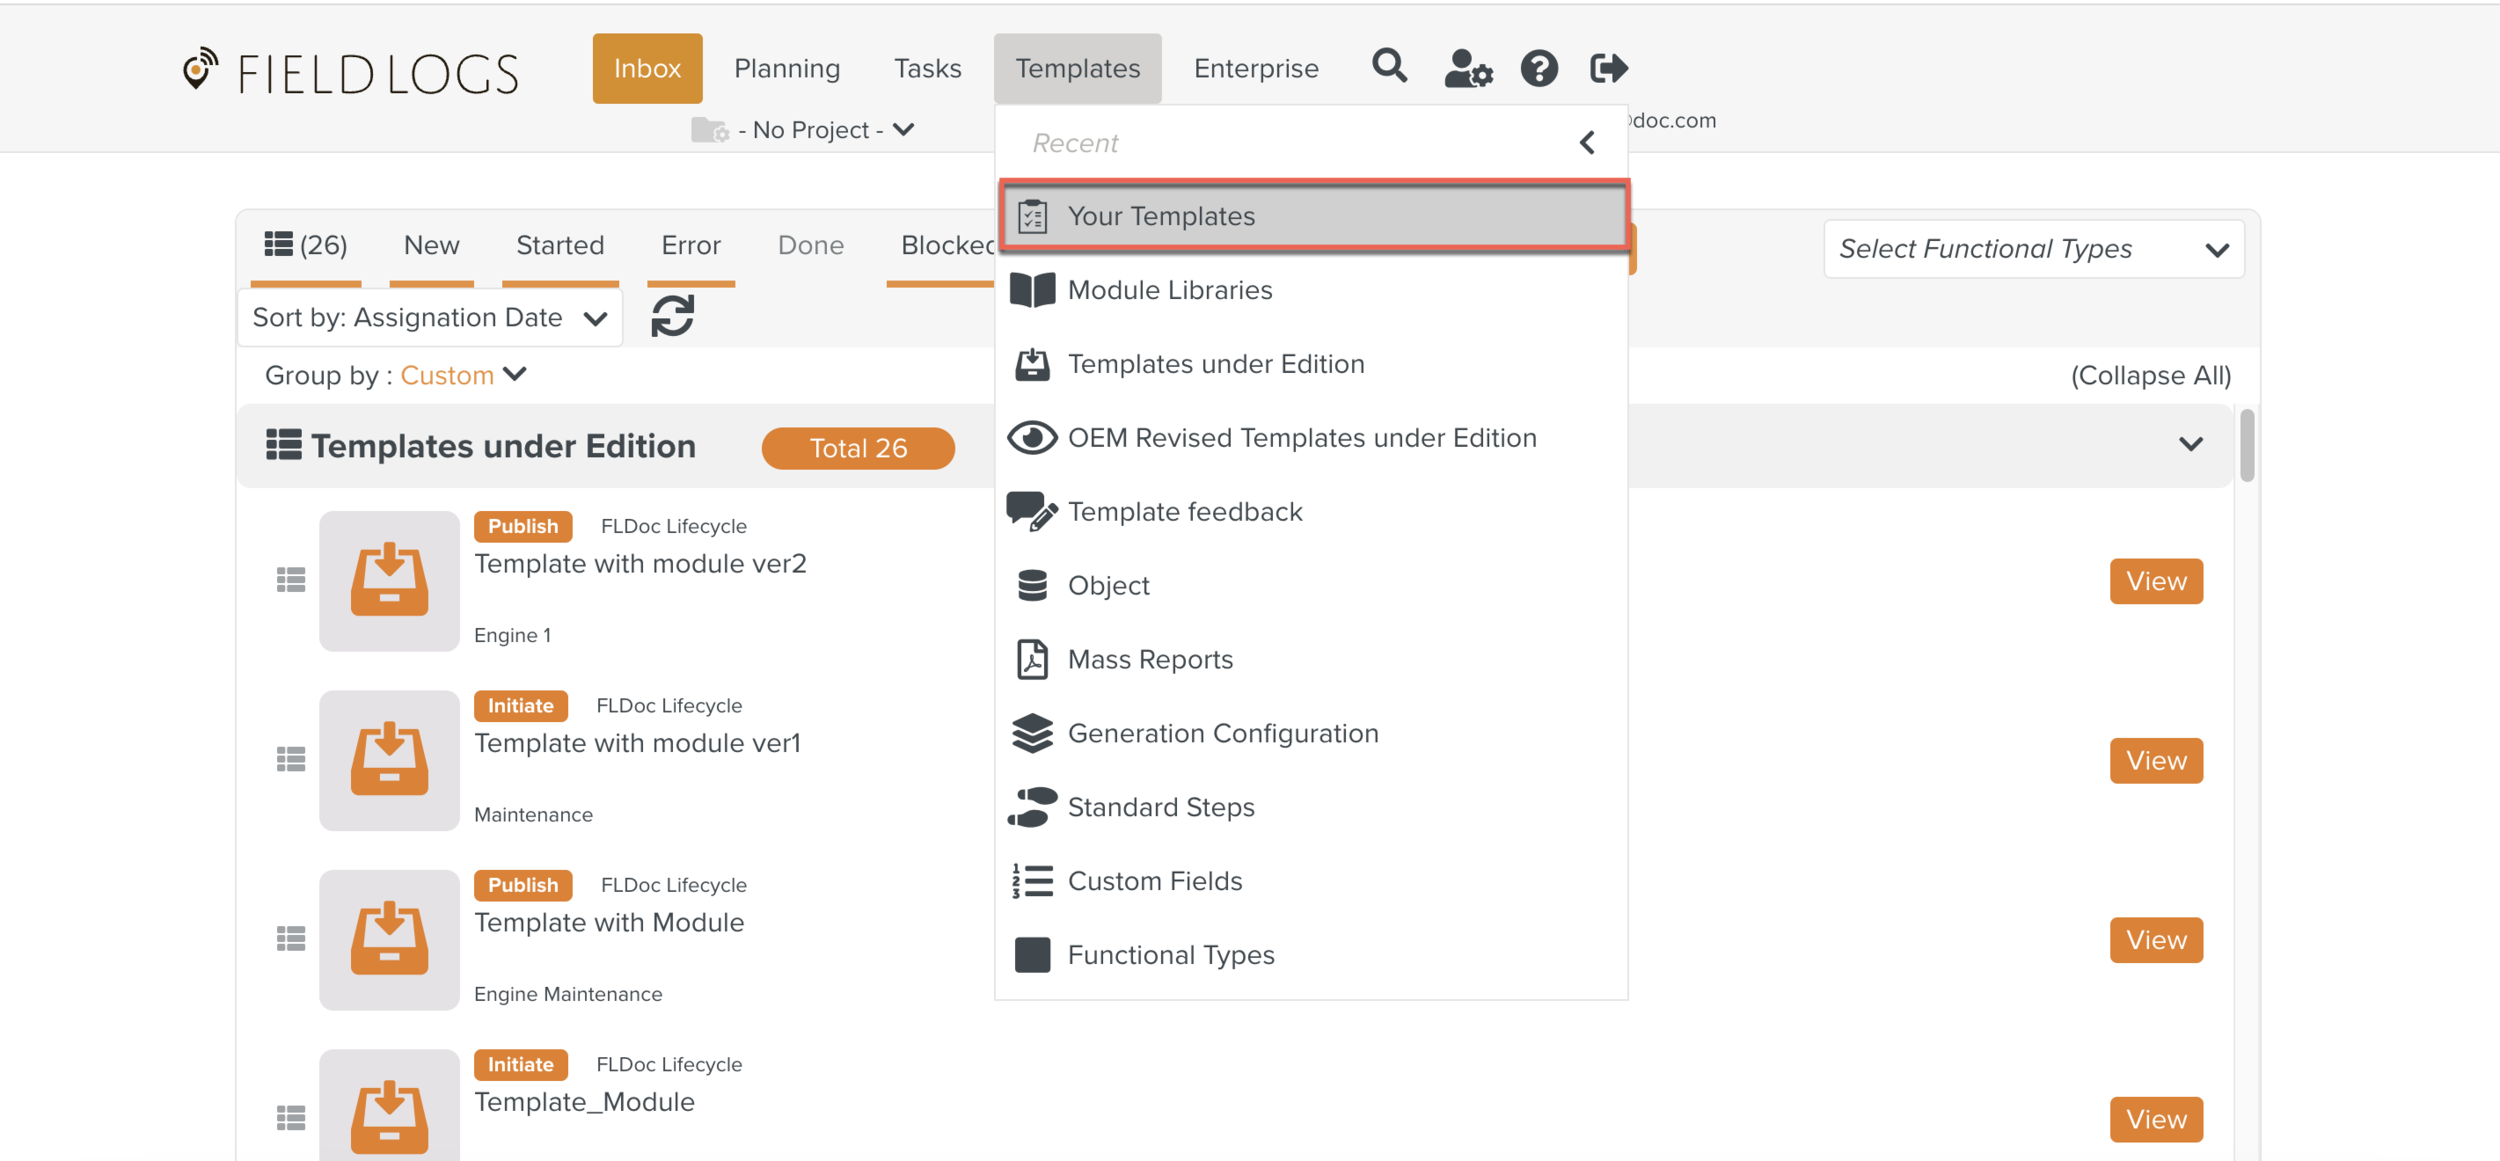Open OEM Revised Templates eye icon
The width and height of the screenshot is (2500, 1161).
click(x=1032, y=438)
